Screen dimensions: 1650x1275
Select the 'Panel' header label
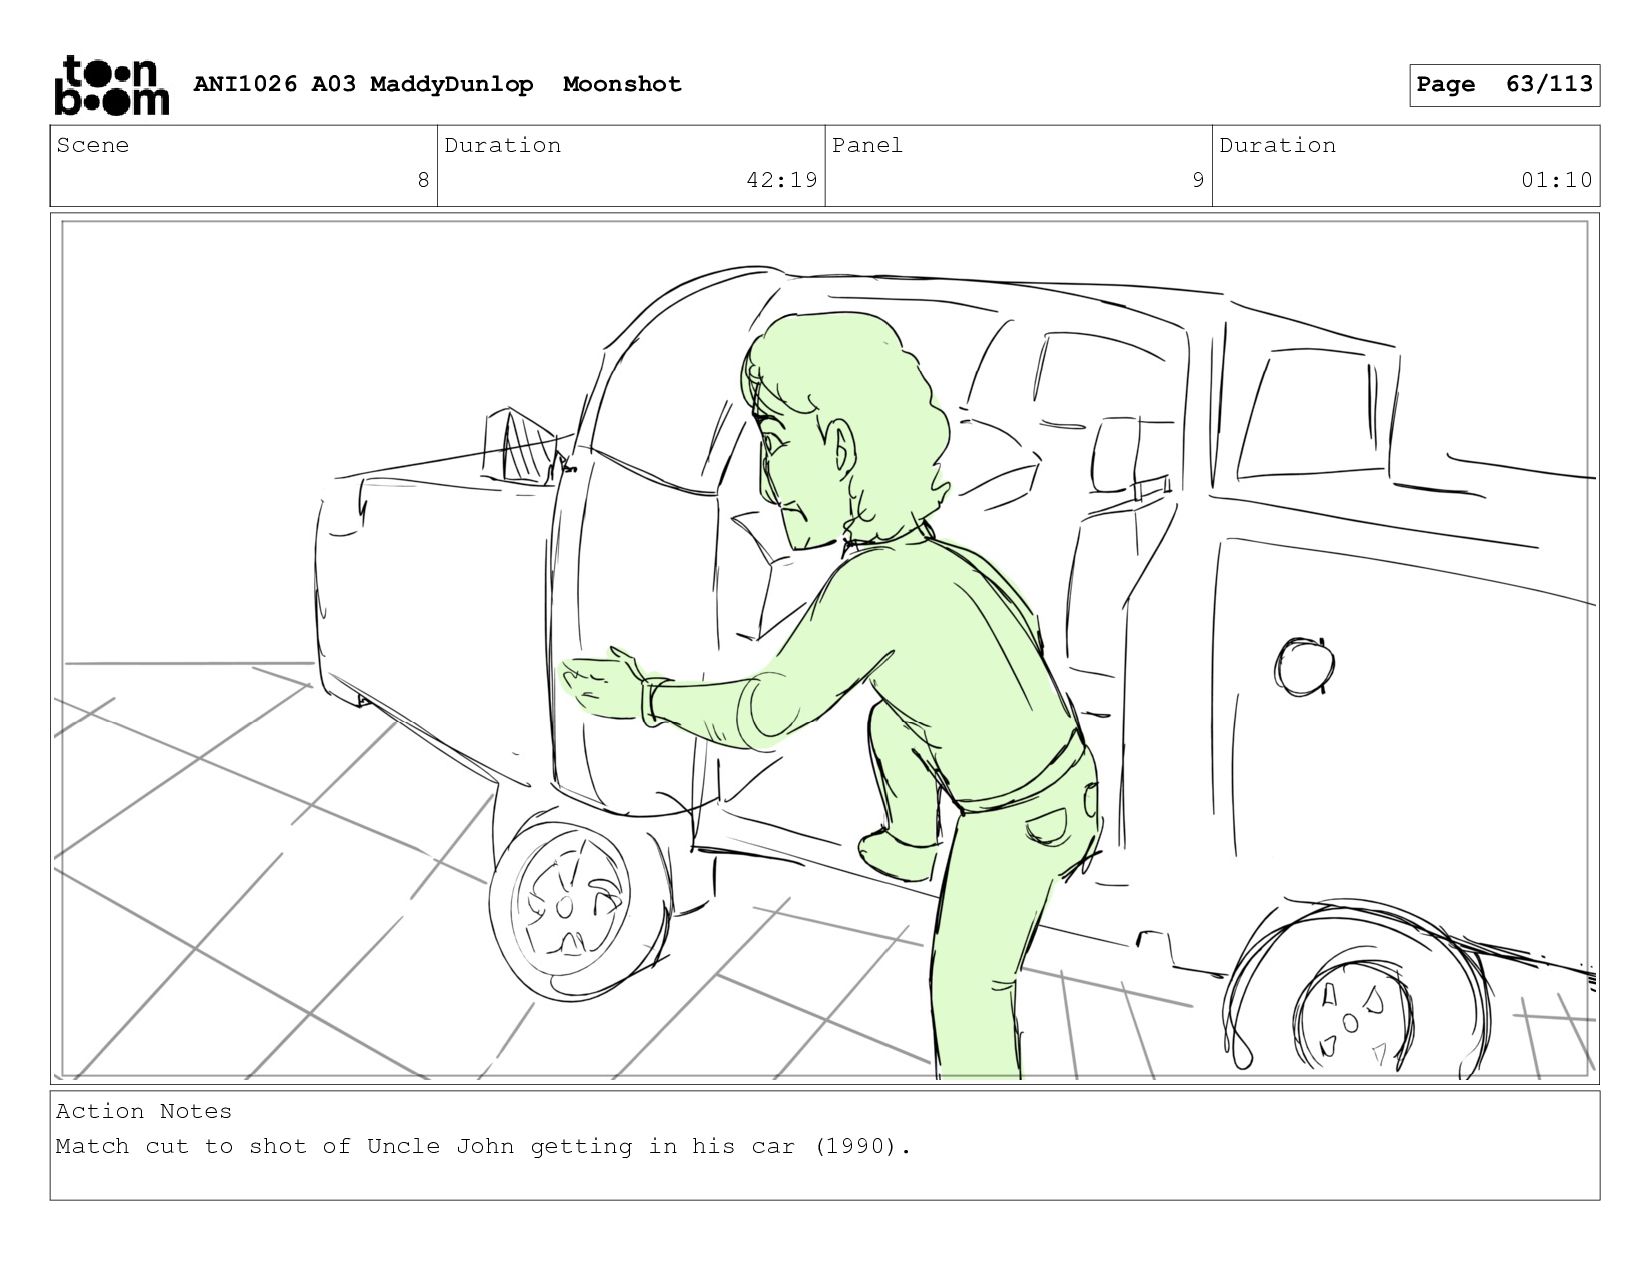coord(867,145)
